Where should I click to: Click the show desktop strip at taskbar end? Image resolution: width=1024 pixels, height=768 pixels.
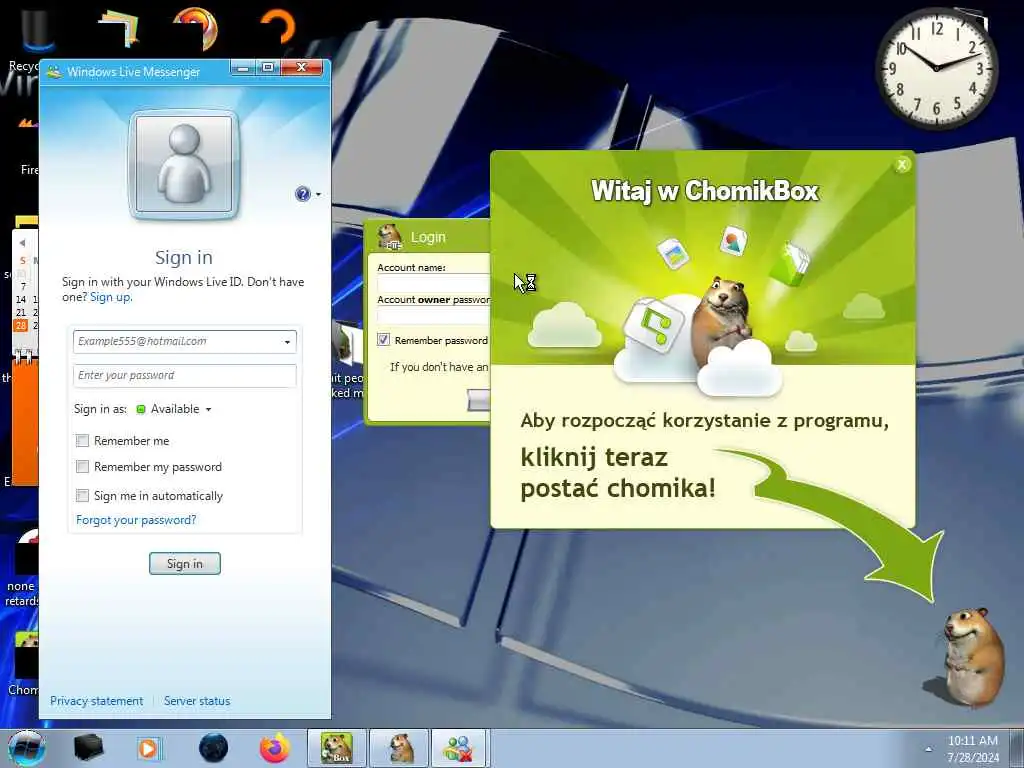tap(1016, 748)
